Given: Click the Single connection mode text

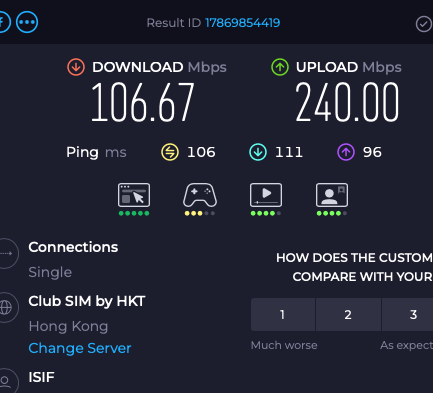Looking at the screenshot, I should click(50, 272).
